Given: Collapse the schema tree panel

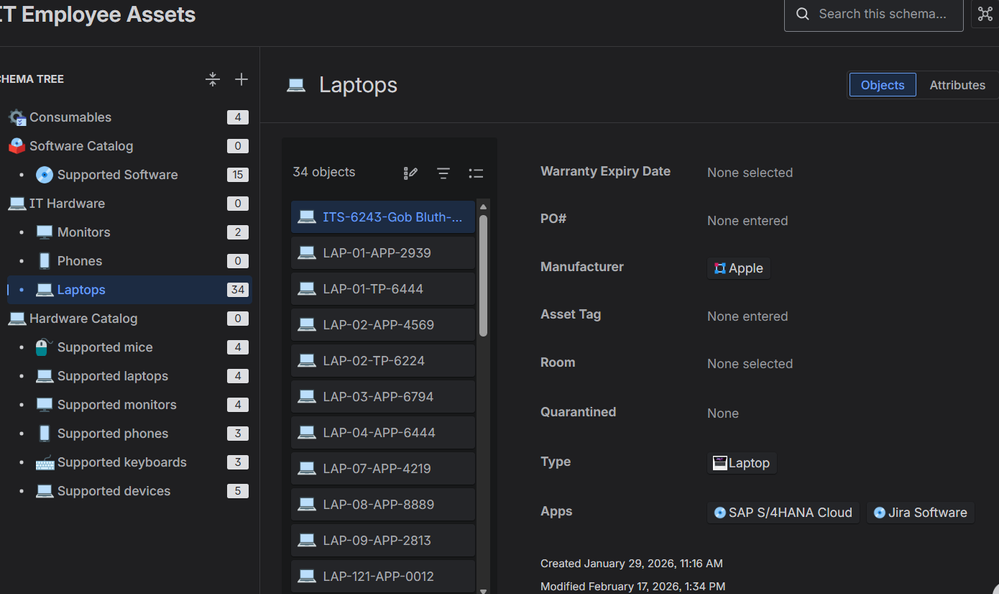Looking at the screenshot, I should pos(212,78).
